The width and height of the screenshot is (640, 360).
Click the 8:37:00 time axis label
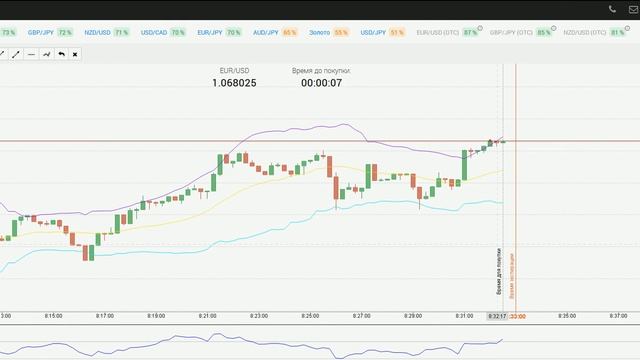pos(618,316)
